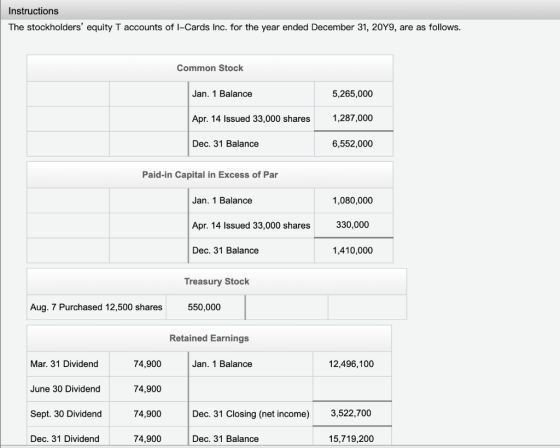560x448 pixels.
Task: Select the Common Stock table title
Action: (x=210, y=68)
